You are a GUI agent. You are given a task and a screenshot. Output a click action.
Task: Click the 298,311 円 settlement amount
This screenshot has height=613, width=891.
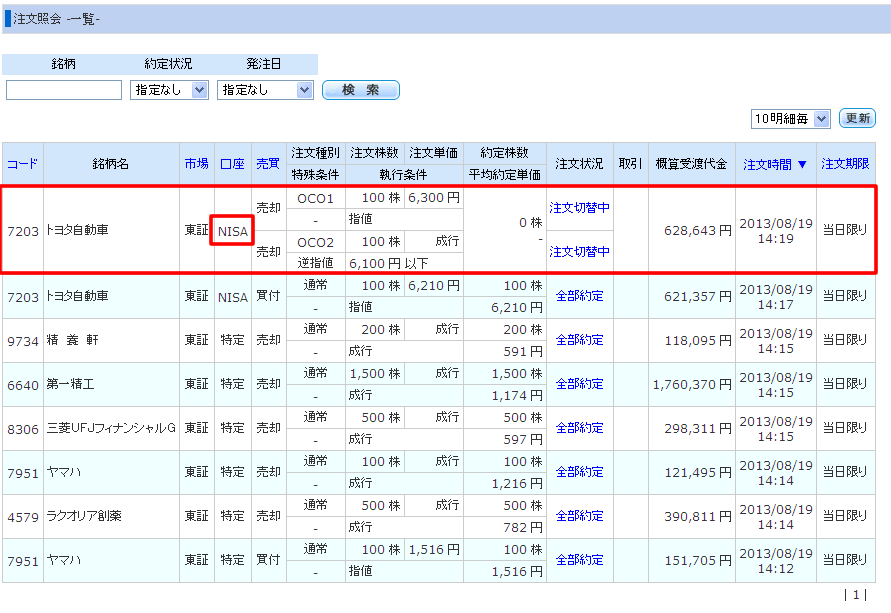pyautogui.click(x=698, y=428)
